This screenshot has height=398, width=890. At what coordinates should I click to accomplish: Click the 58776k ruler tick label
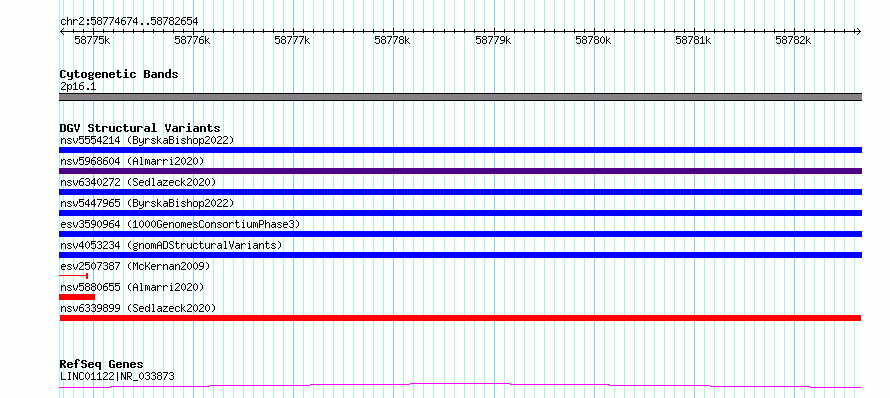192,40
